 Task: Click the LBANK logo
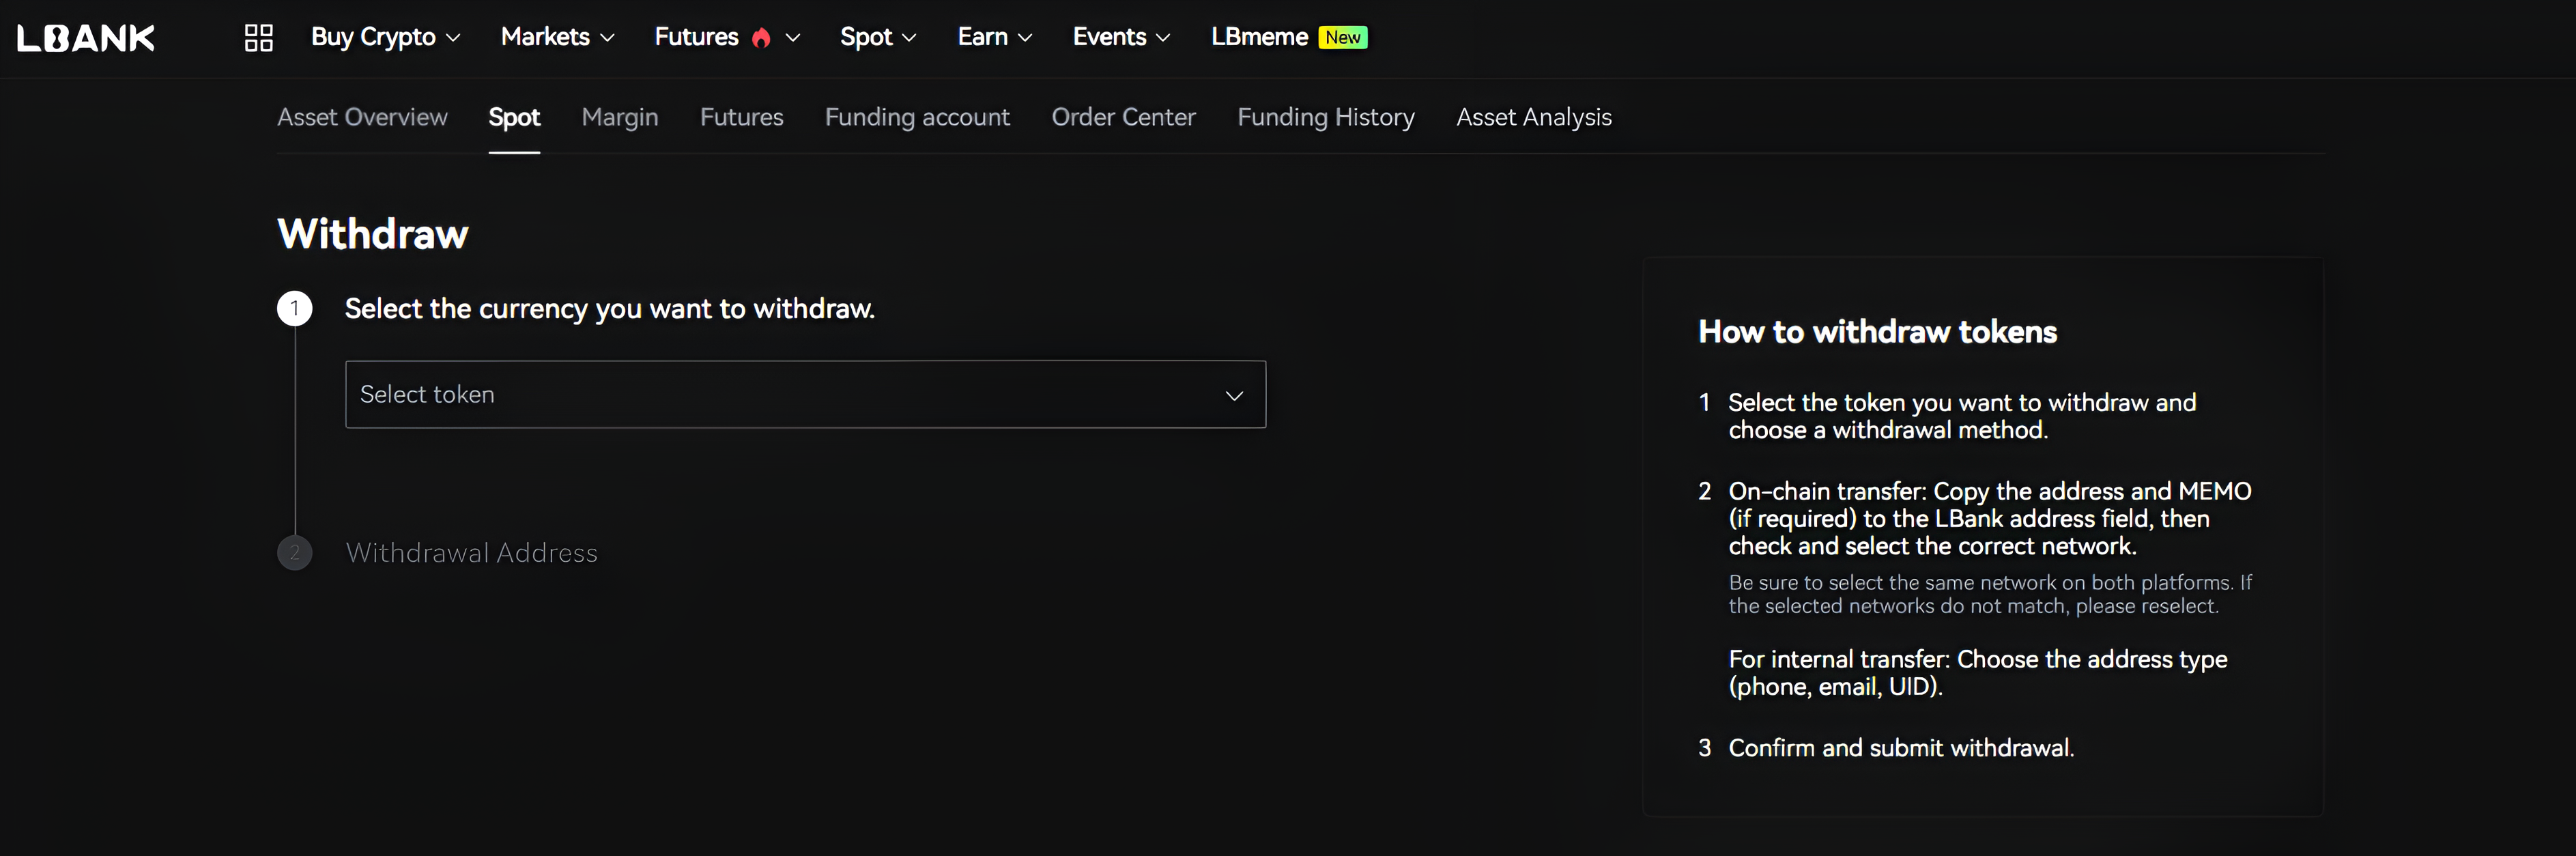click(x=86, y=38)
